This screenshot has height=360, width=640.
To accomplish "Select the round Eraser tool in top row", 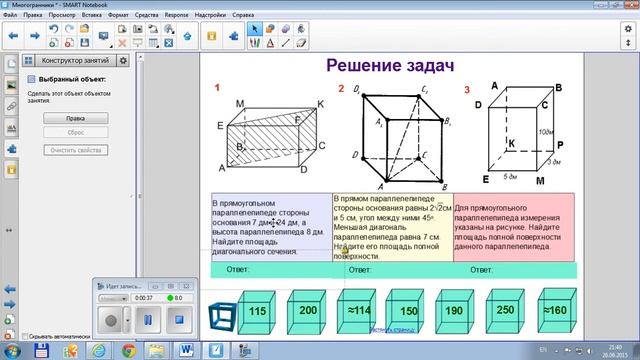I will [x=285, y=29].
